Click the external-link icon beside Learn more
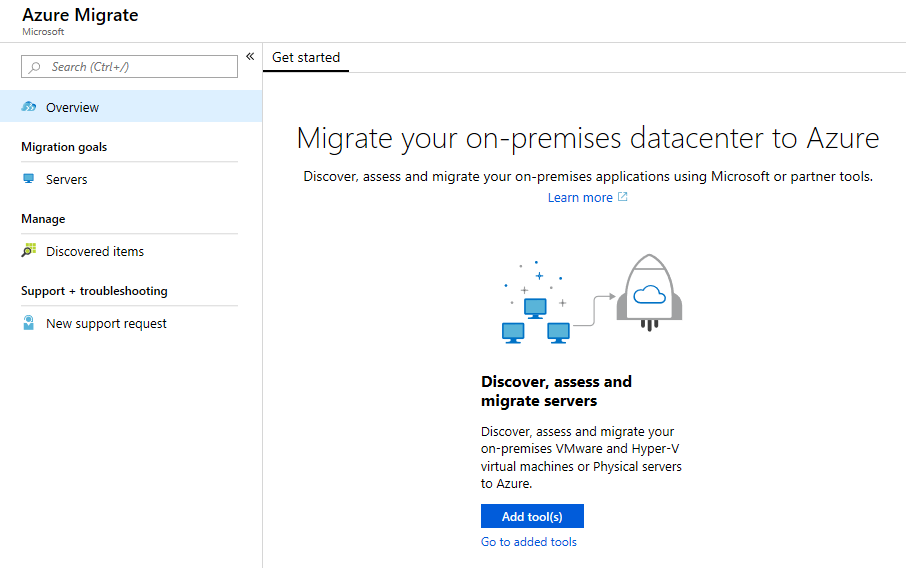 click(622, 196)
